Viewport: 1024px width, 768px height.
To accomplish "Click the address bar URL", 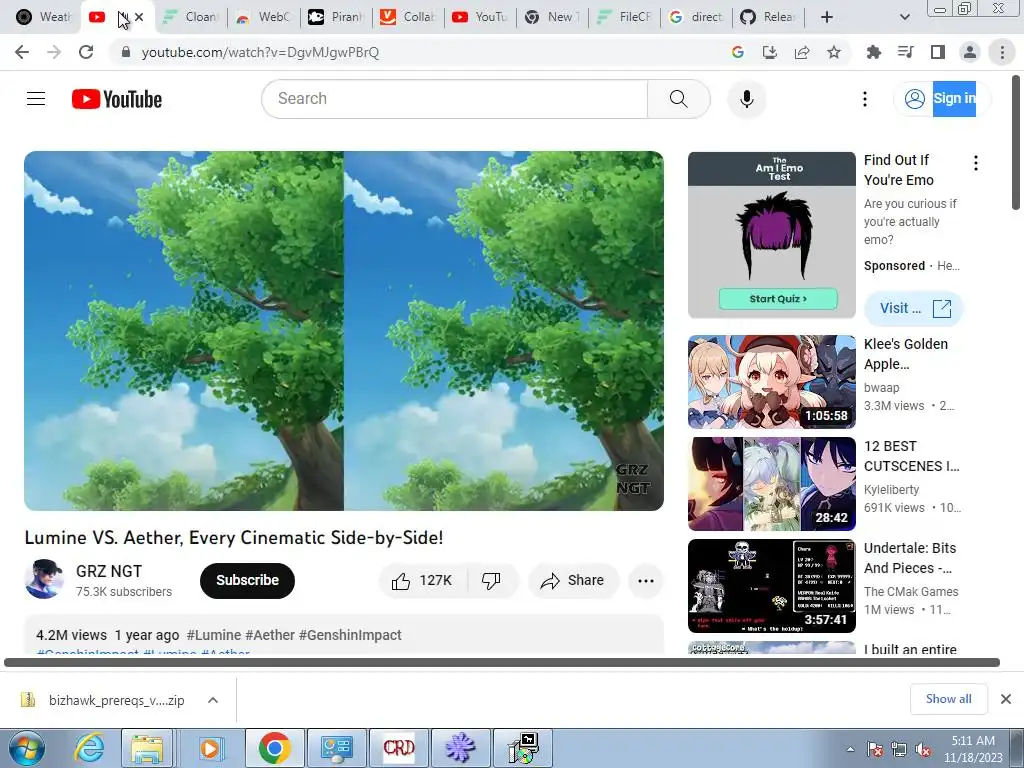I will [260, 52].
